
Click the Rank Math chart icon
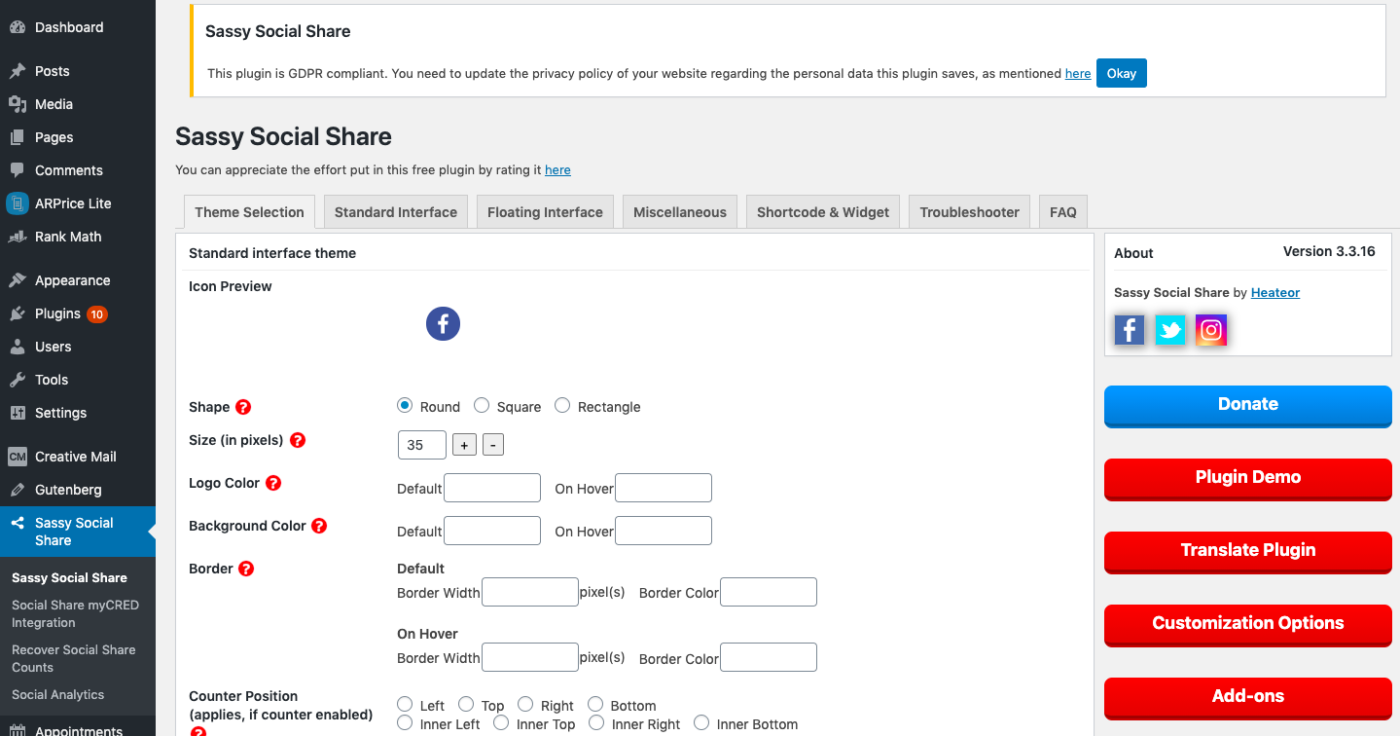[x=17, y=237]
